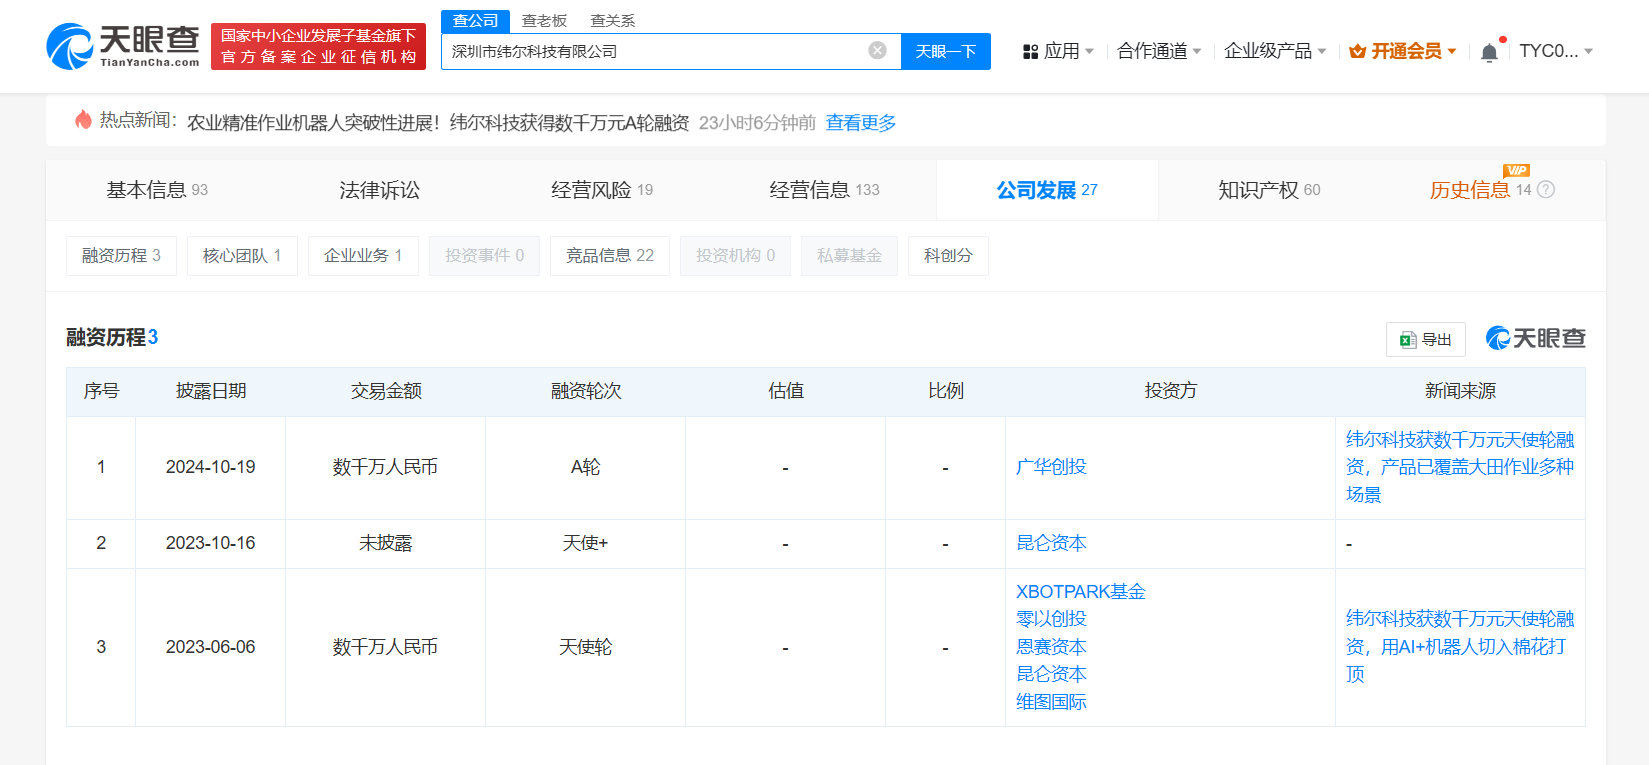Click the 融资历程 section heading
This screenshot has height=765, width=1649.
[112, 337]
